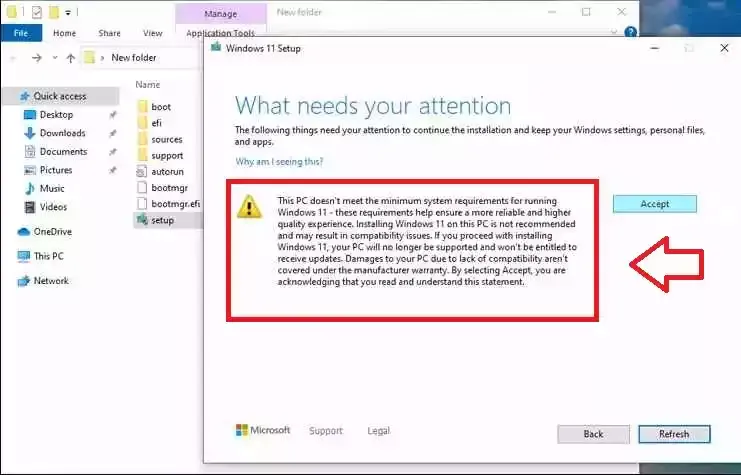Image resolution: width=741 pixels, height=475 pixels.
Task: Click the pin icon beside Documents
Action: click(112, 152)
